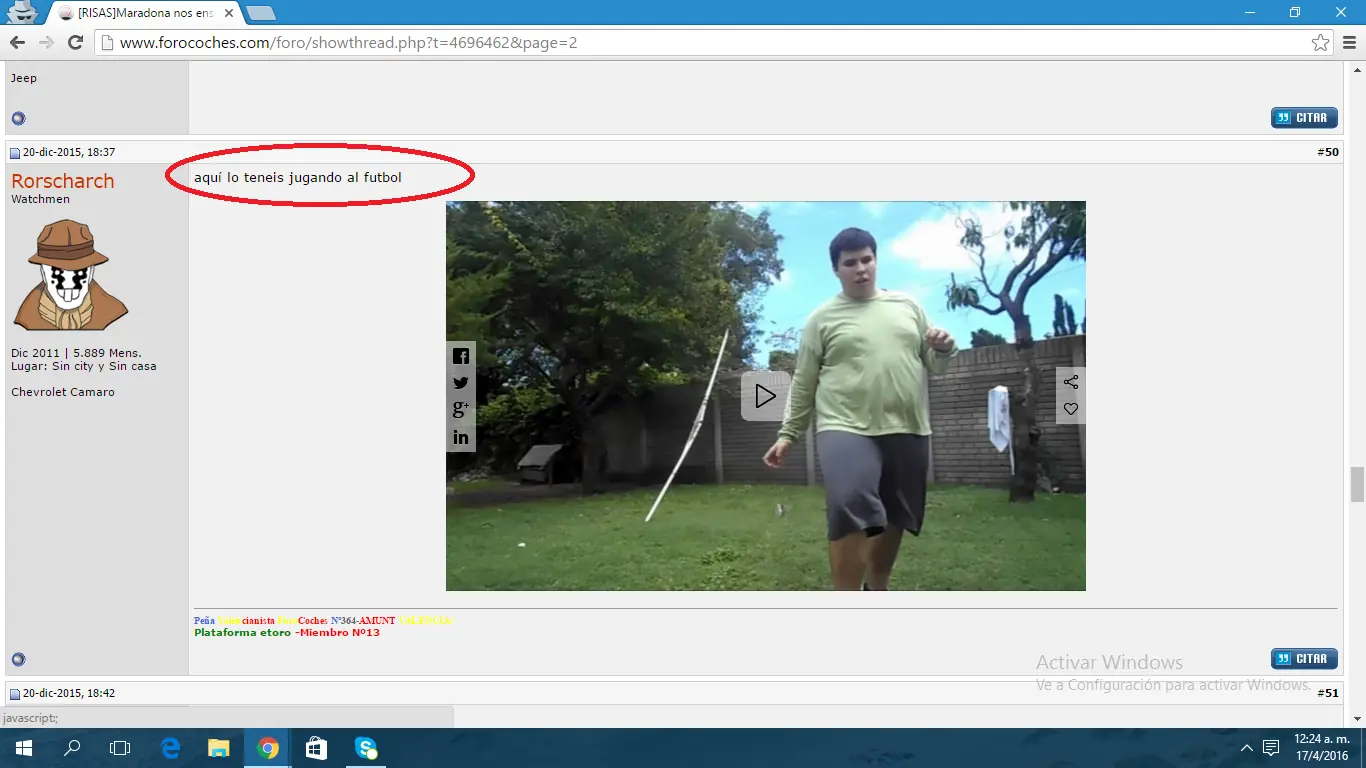Close the [RISAS]Maradona tab

click(x=228, y=13)
